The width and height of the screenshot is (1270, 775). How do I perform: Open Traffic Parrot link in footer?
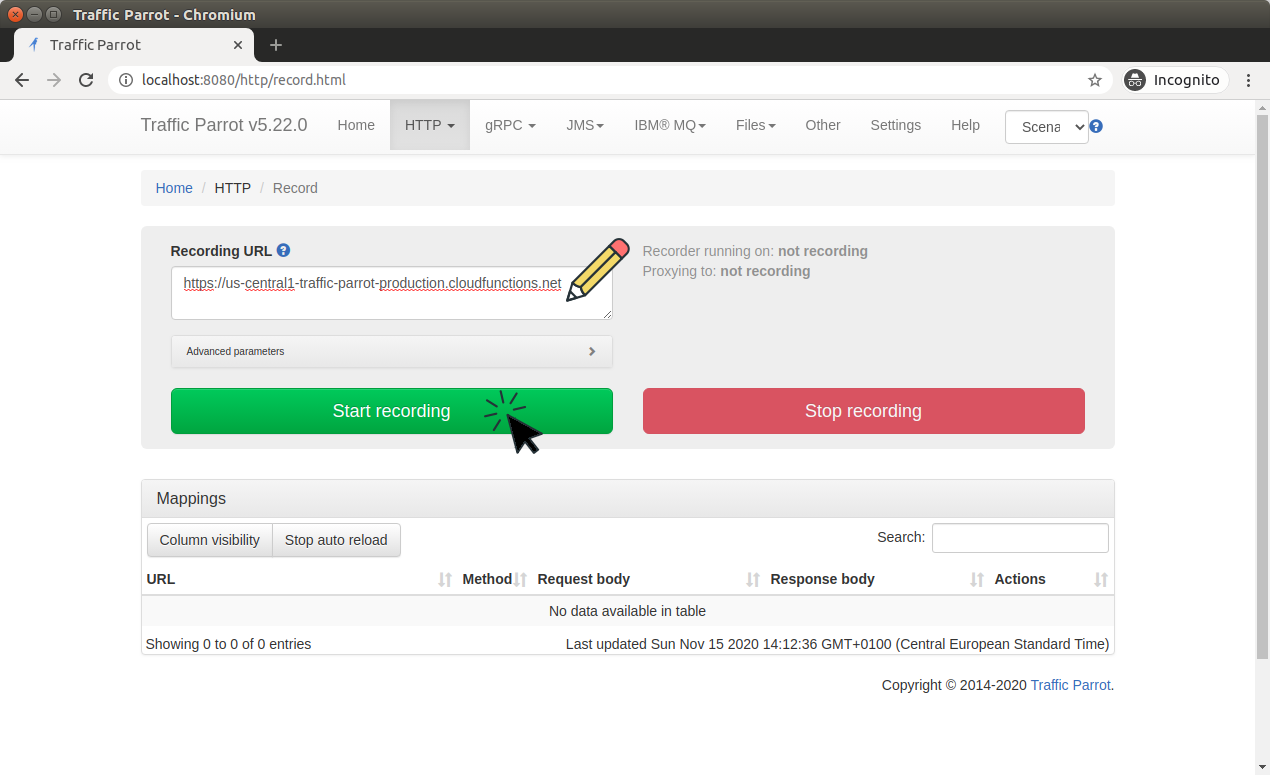pos(1070,685)
